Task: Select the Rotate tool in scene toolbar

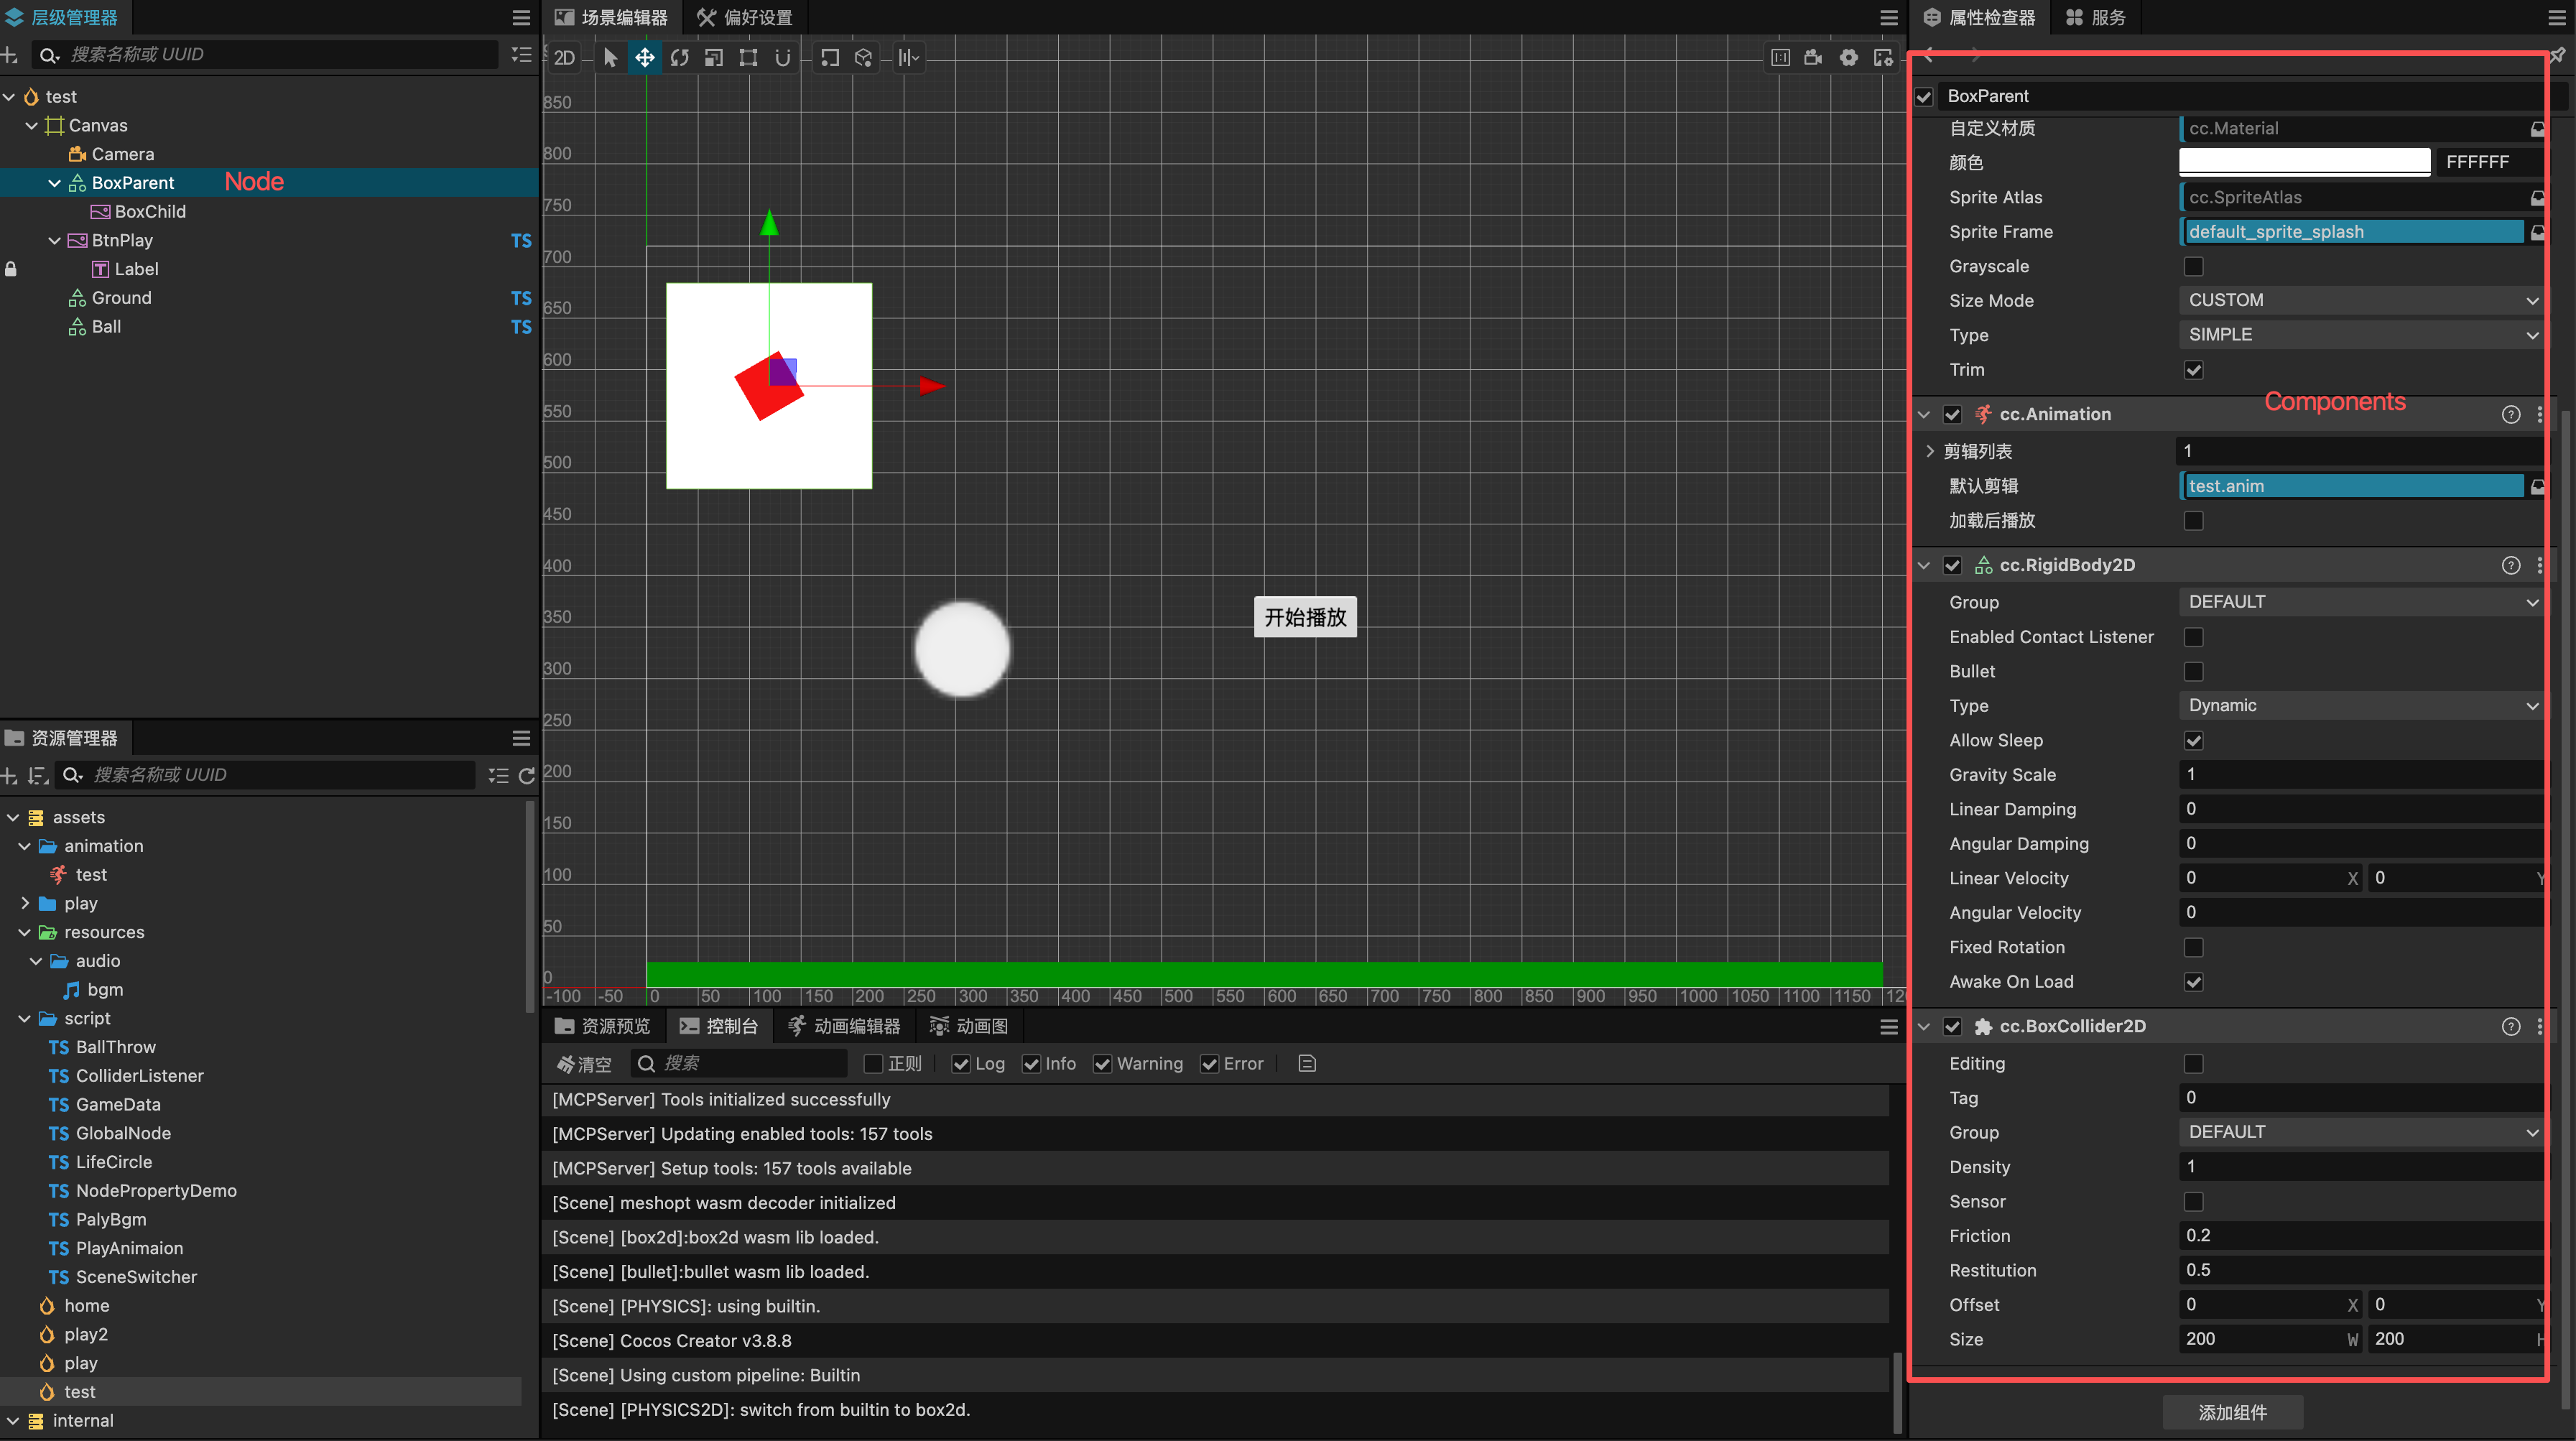Action: 679,58
